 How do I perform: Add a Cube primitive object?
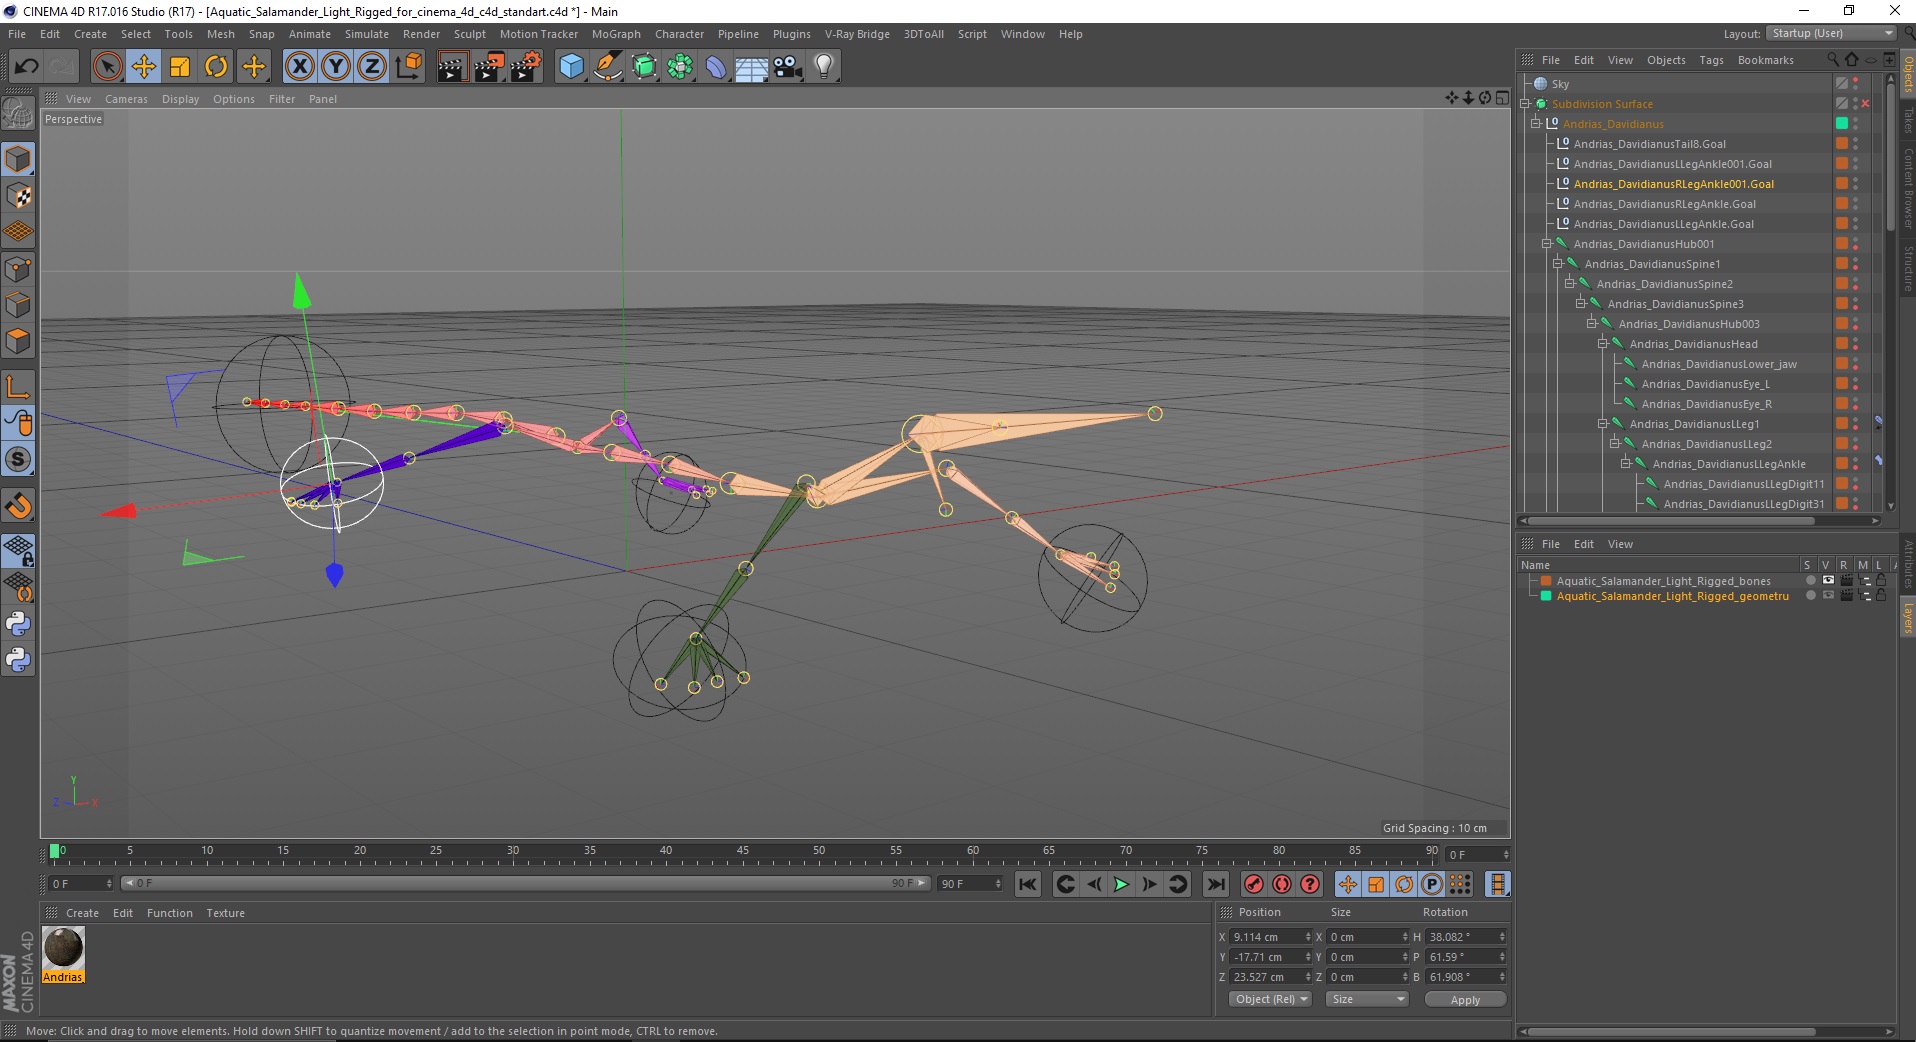[571, 67]
